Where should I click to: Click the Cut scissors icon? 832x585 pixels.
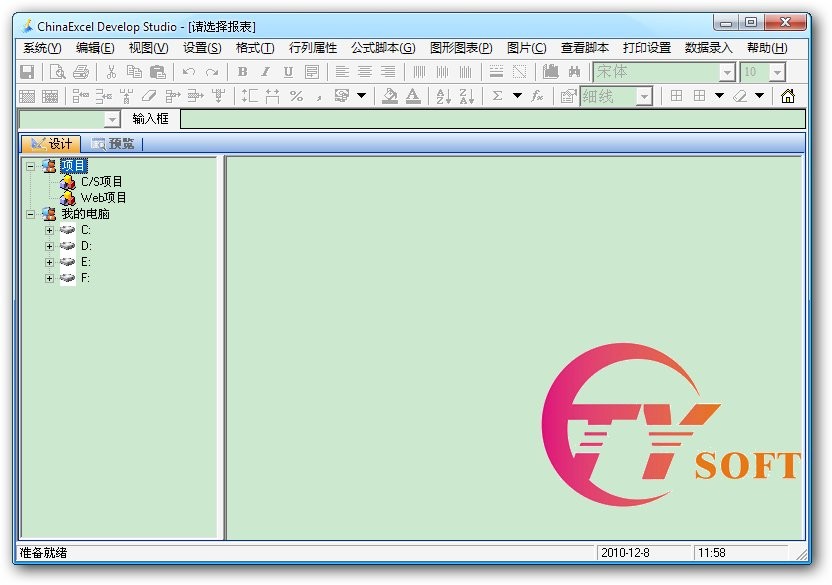point(111,72)
